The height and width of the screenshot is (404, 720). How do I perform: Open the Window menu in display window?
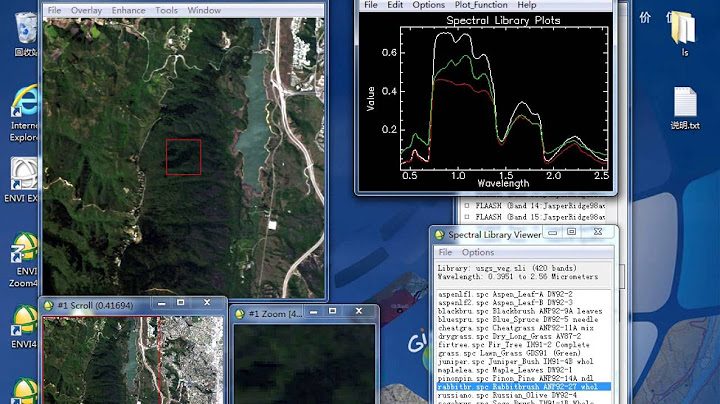(x=204, y=10)
